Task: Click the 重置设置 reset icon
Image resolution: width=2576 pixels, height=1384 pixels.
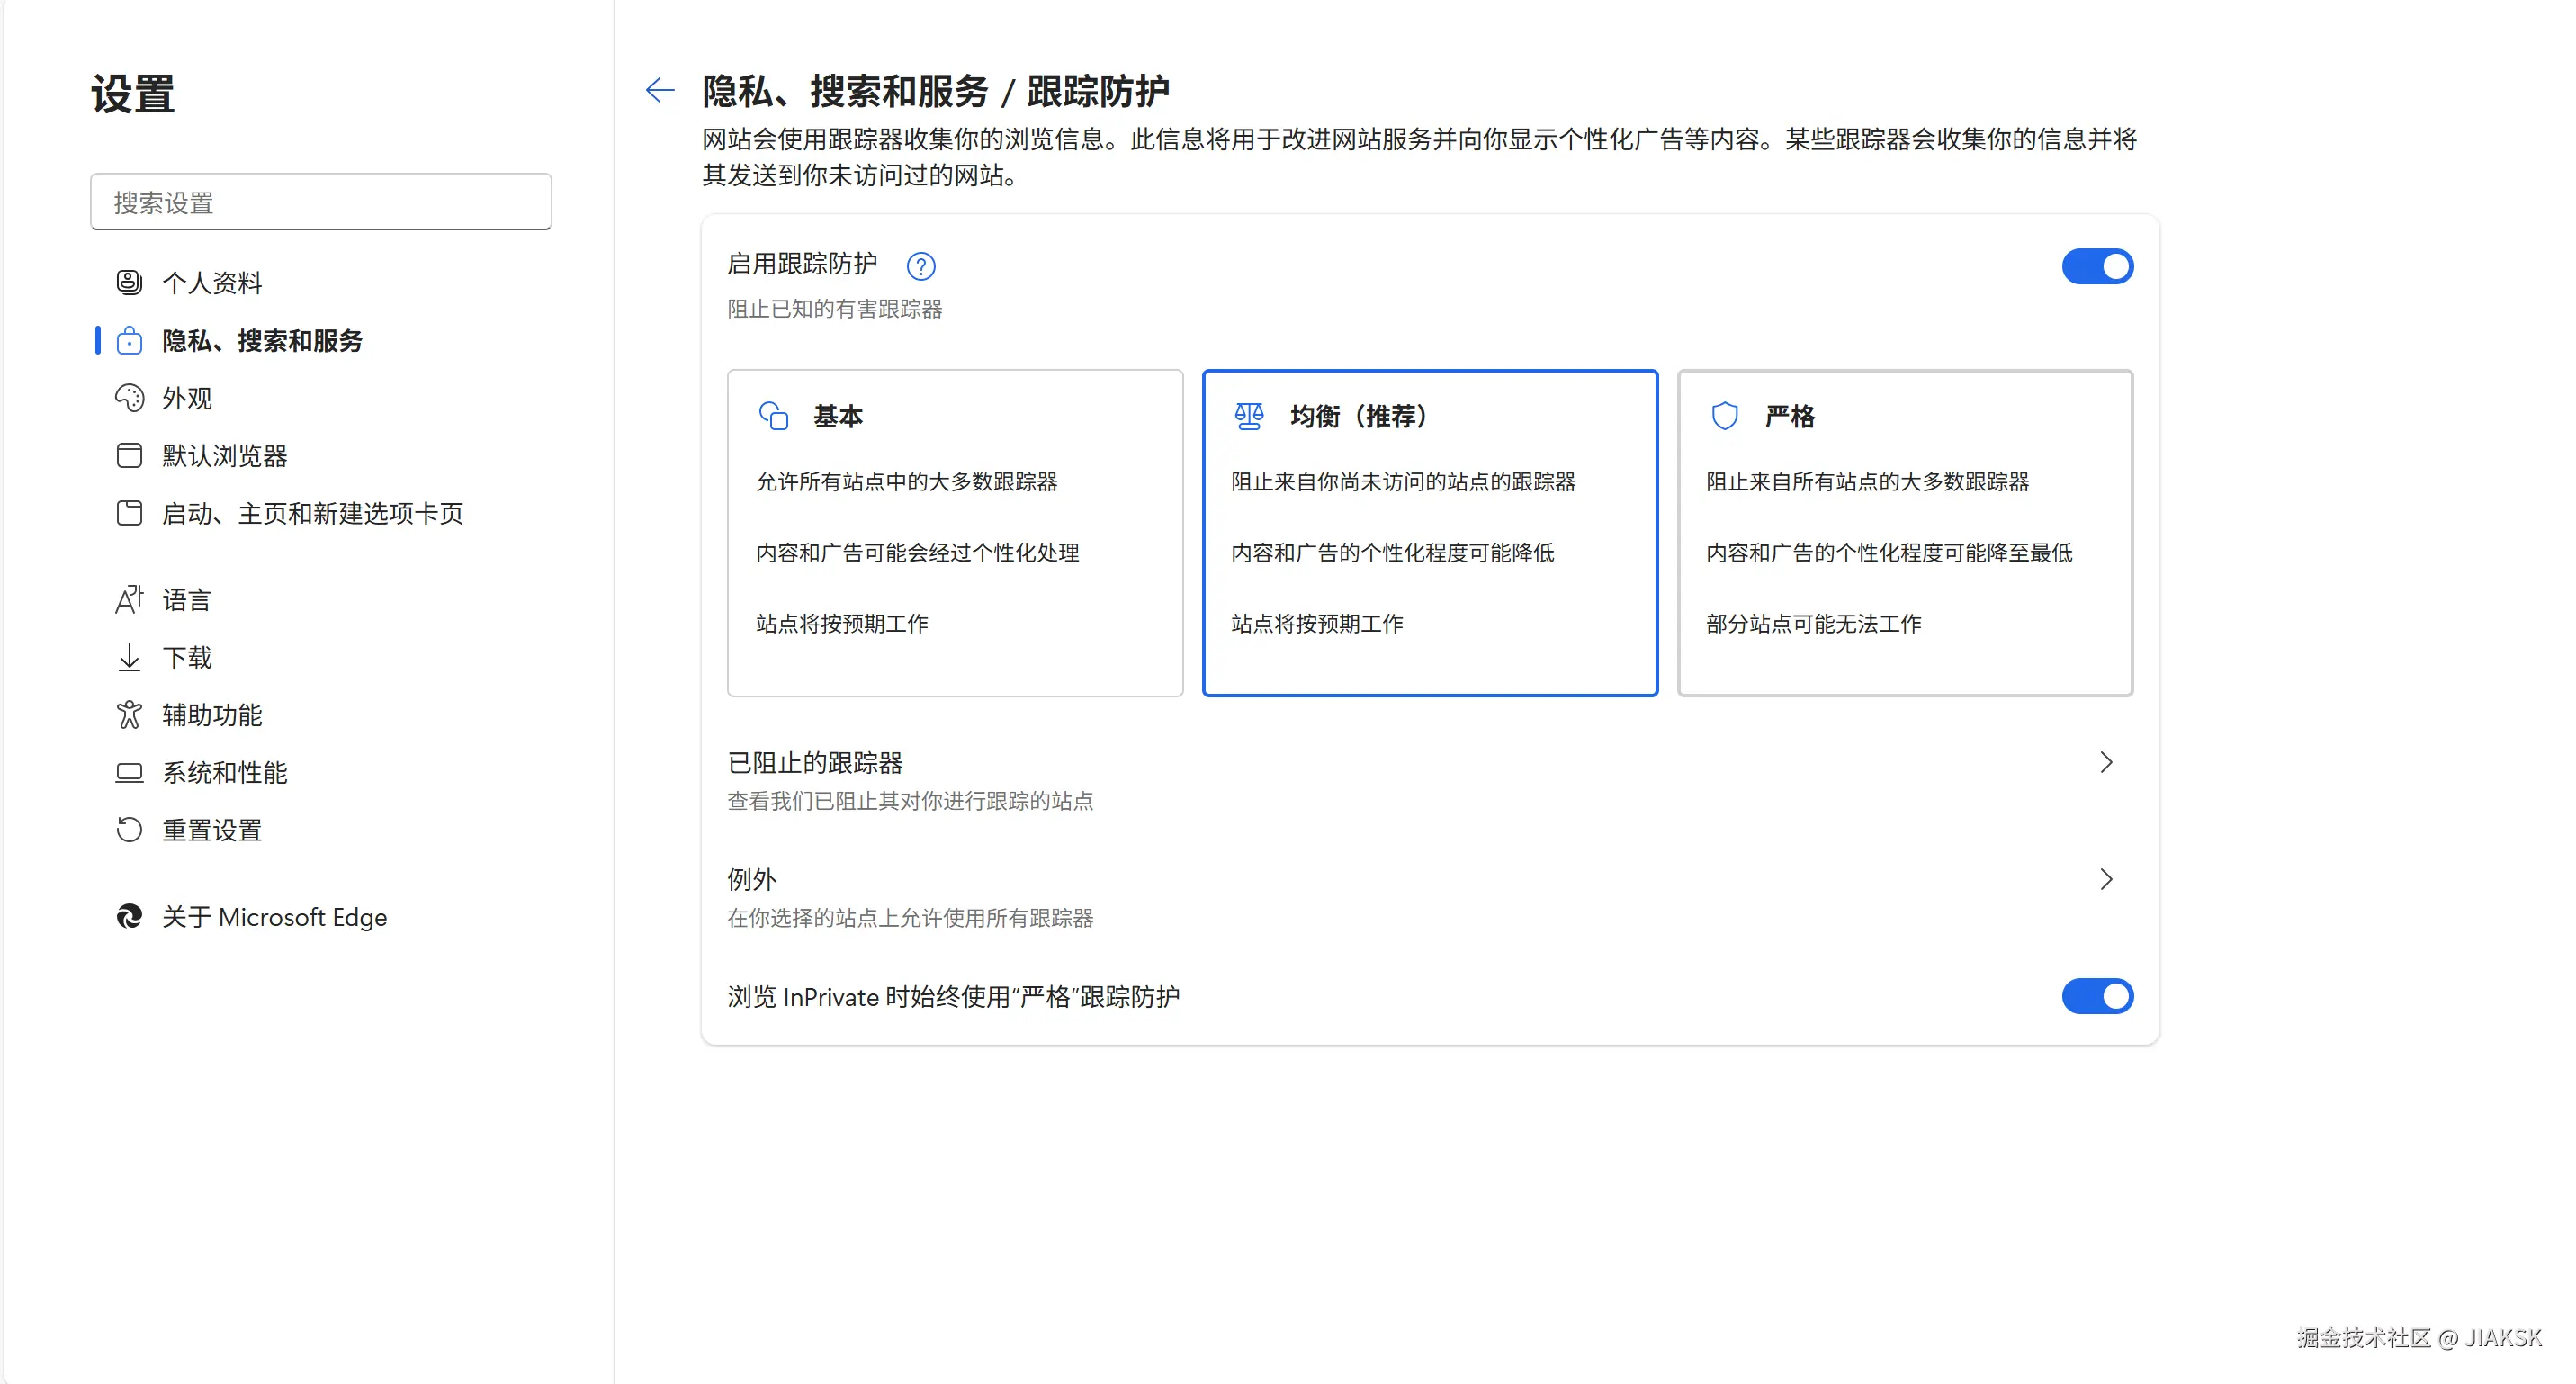Action: click(130, 829)
